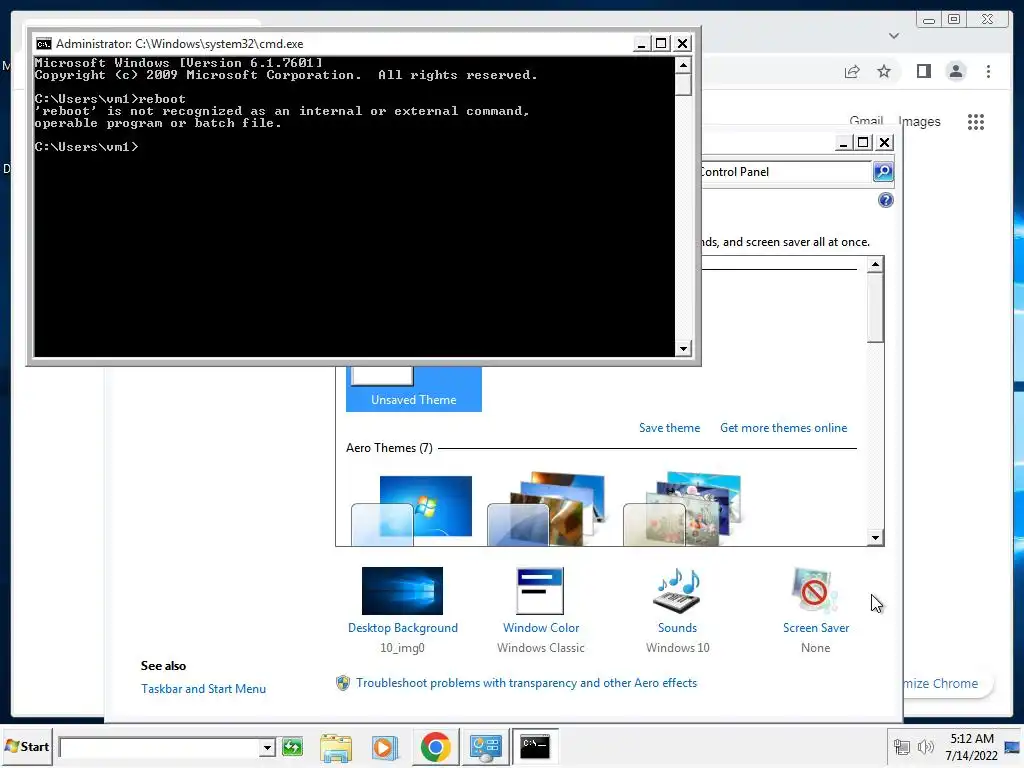
Task: Click the green refresh icon beside the address toolbar
Action: (292, 746)
